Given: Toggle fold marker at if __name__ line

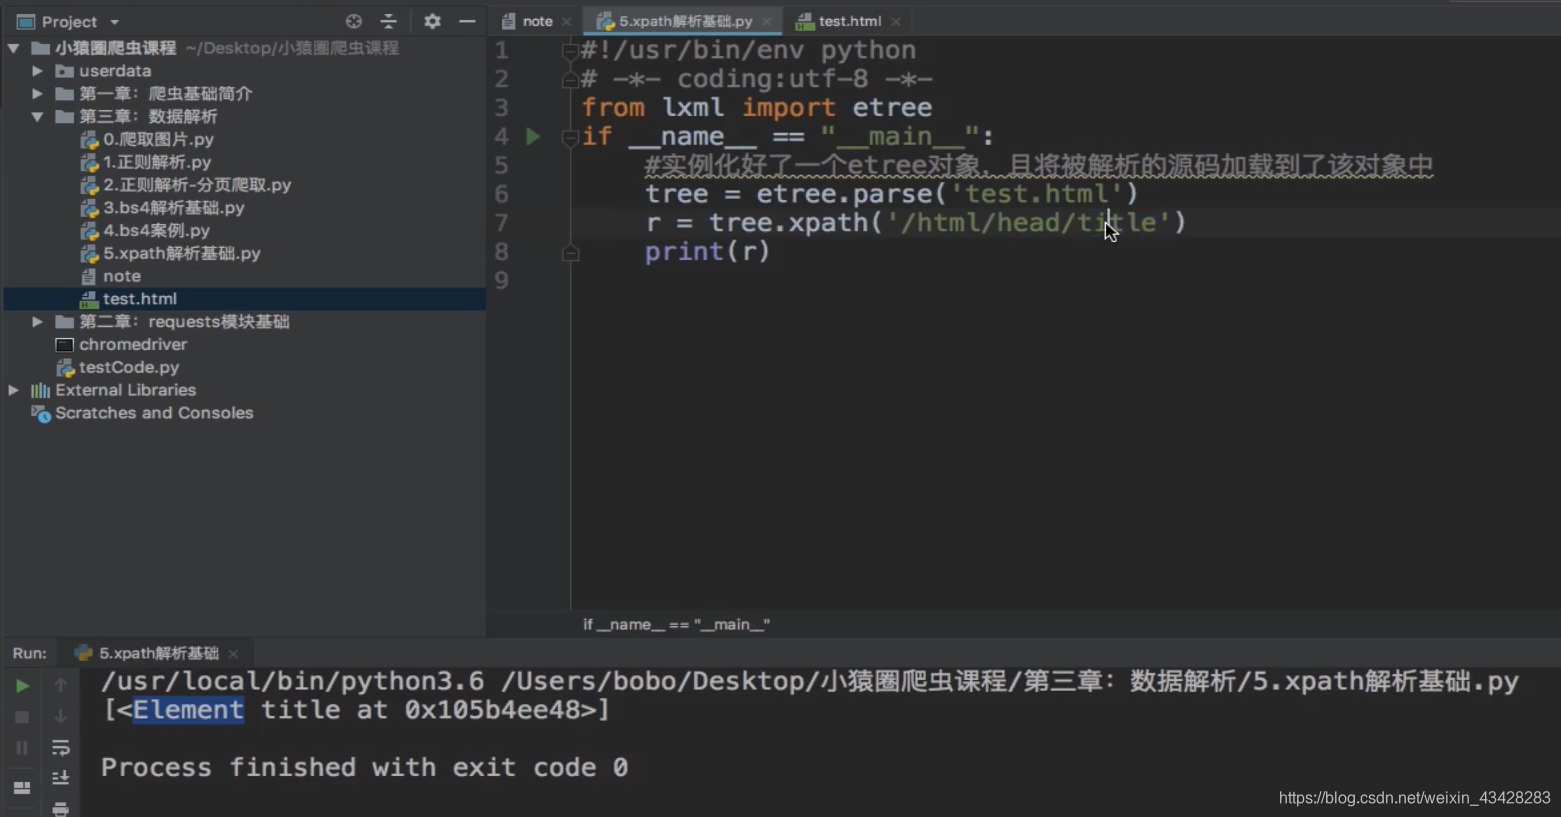Looking at the screenshot, I should pyautogui.click(x=570, y=137).
